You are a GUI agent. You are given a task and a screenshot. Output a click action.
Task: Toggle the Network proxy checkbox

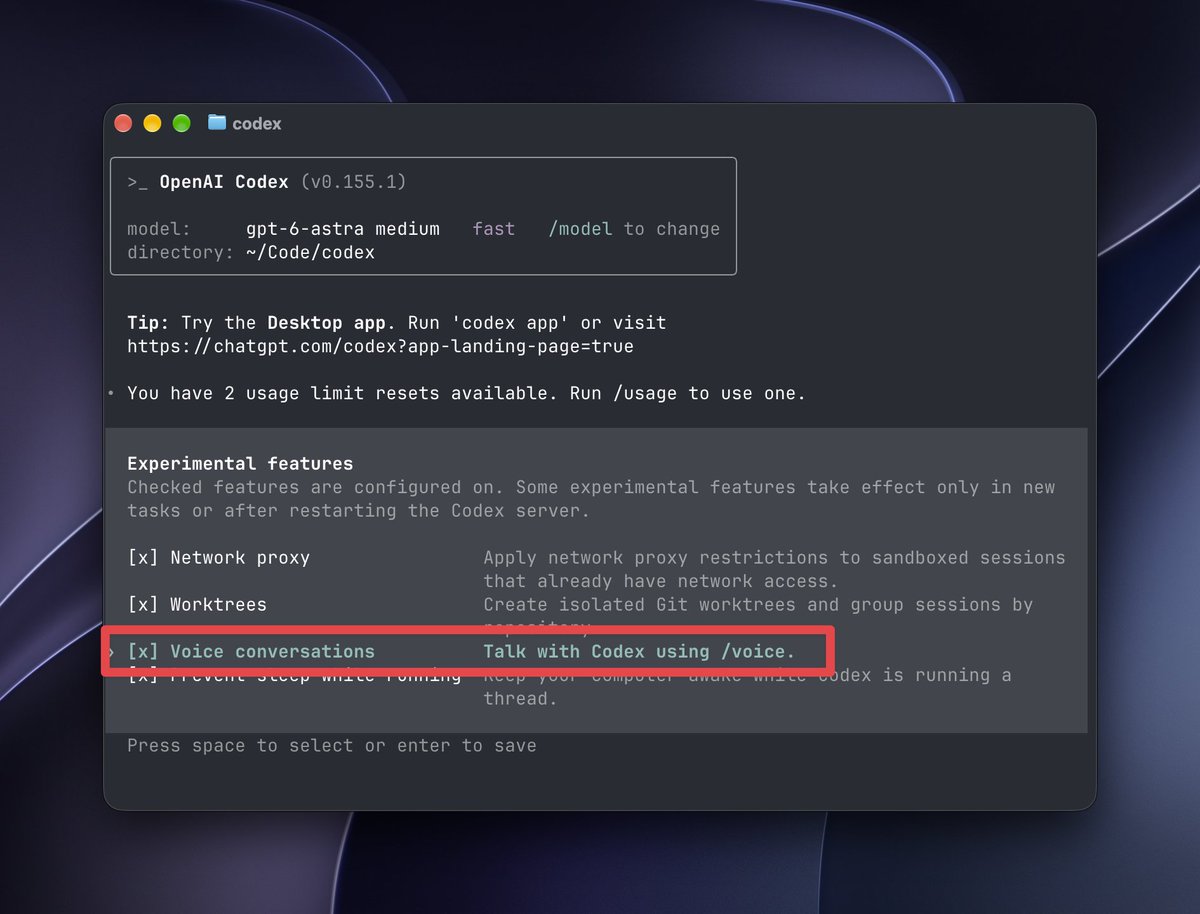[143, 558]
